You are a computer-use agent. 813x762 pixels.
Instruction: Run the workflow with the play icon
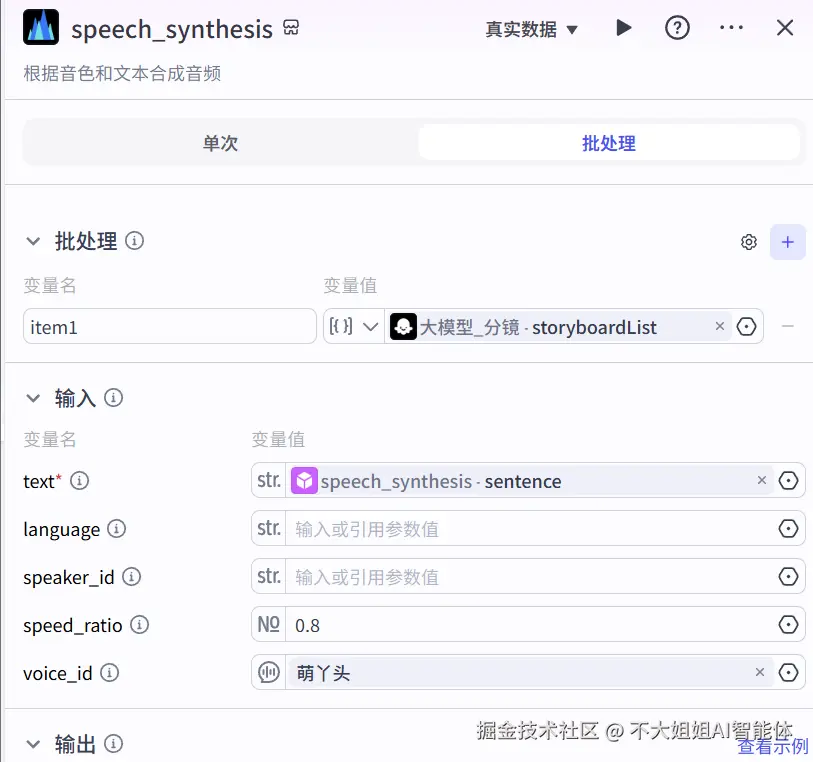[x=623, y=28]
